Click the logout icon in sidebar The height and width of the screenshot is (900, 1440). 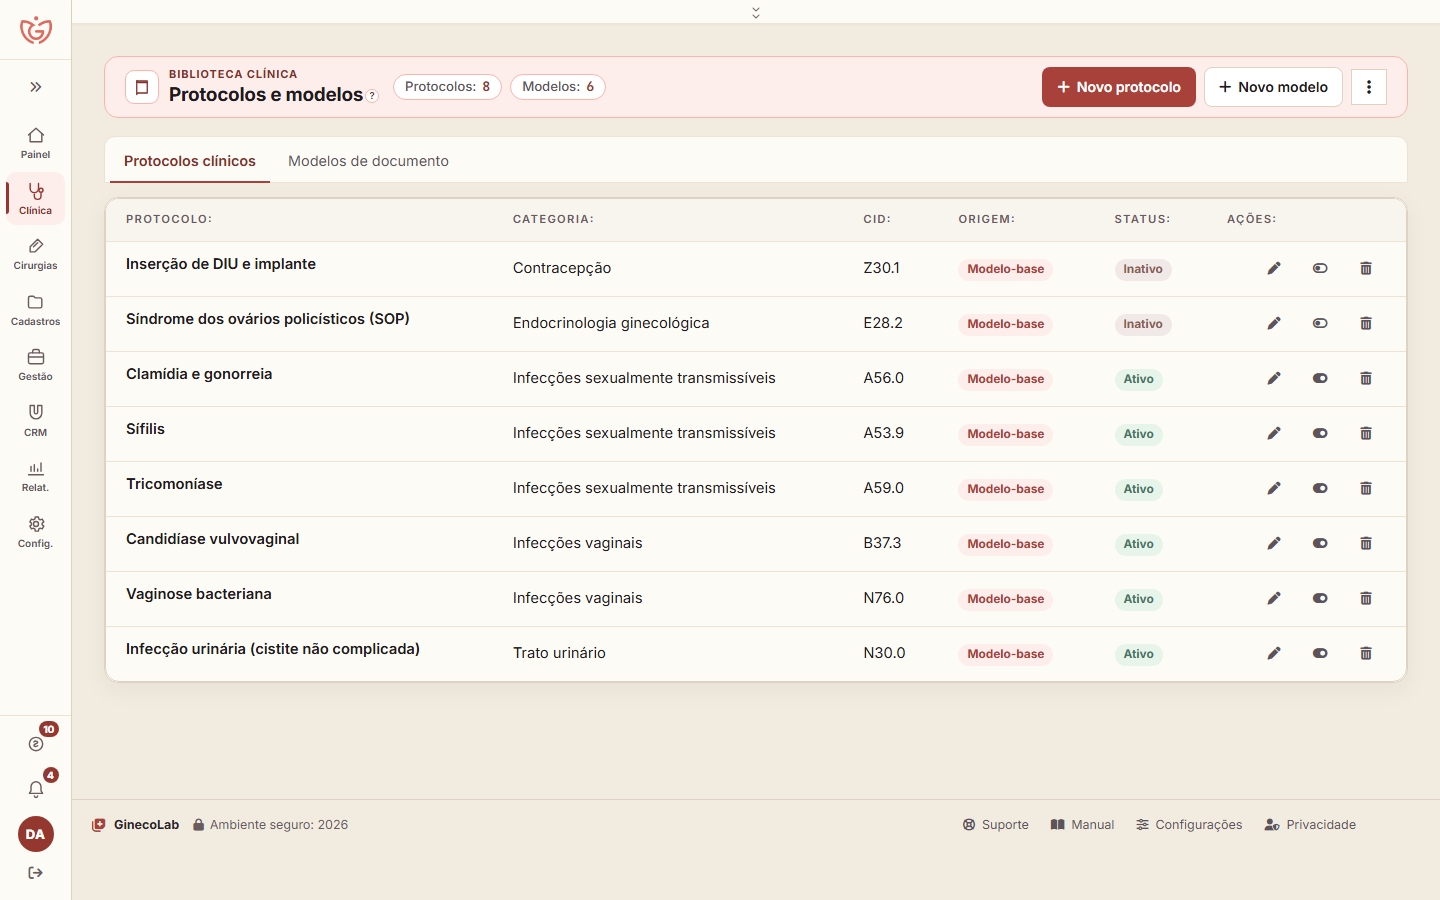[36, 873]
